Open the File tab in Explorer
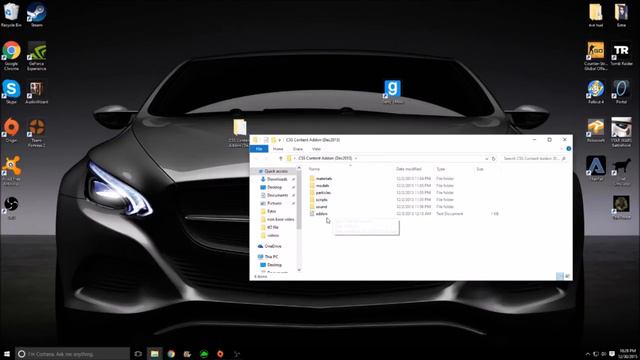The width and height of the screenshot is (640, 360). (x=259, y=149)
